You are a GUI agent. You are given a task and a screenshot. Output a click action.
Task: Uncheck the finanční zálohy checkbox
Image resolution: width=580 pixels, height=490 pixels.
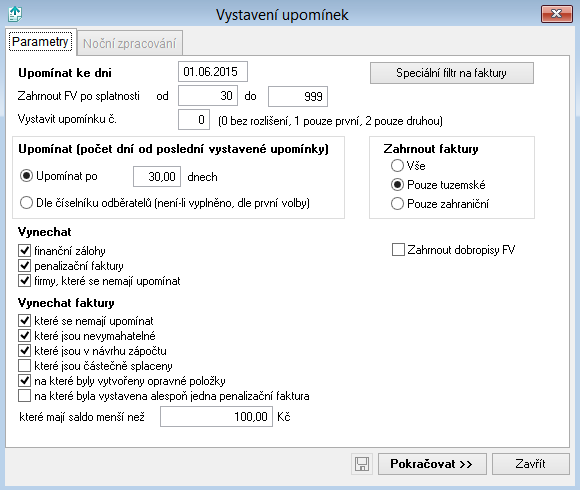tap(24, 251)
